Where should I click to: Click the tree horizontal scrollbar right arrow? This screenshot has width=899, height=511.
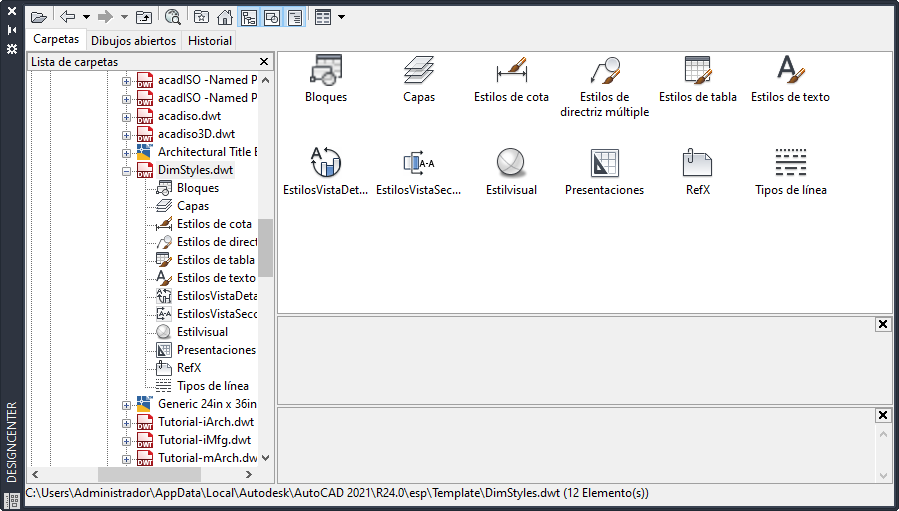click(249, 474)
